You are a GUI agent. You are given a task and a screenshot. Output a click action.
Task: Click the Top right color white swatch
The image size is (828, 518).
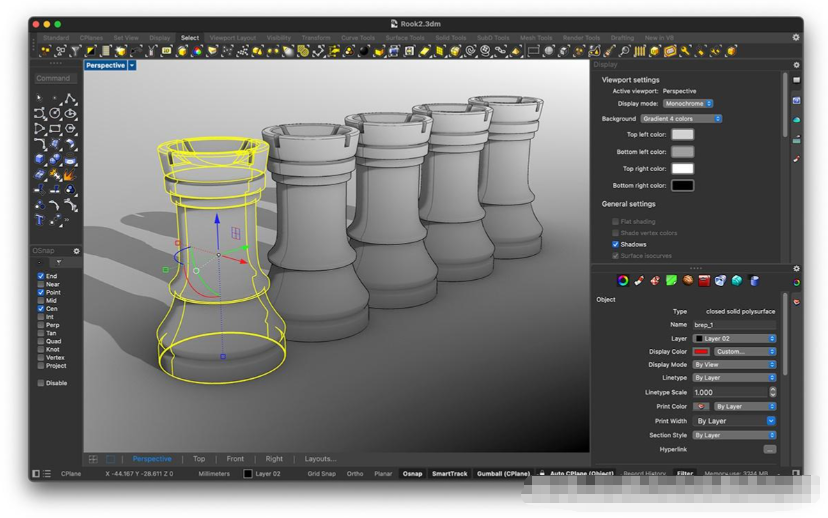tap(682, 168)
